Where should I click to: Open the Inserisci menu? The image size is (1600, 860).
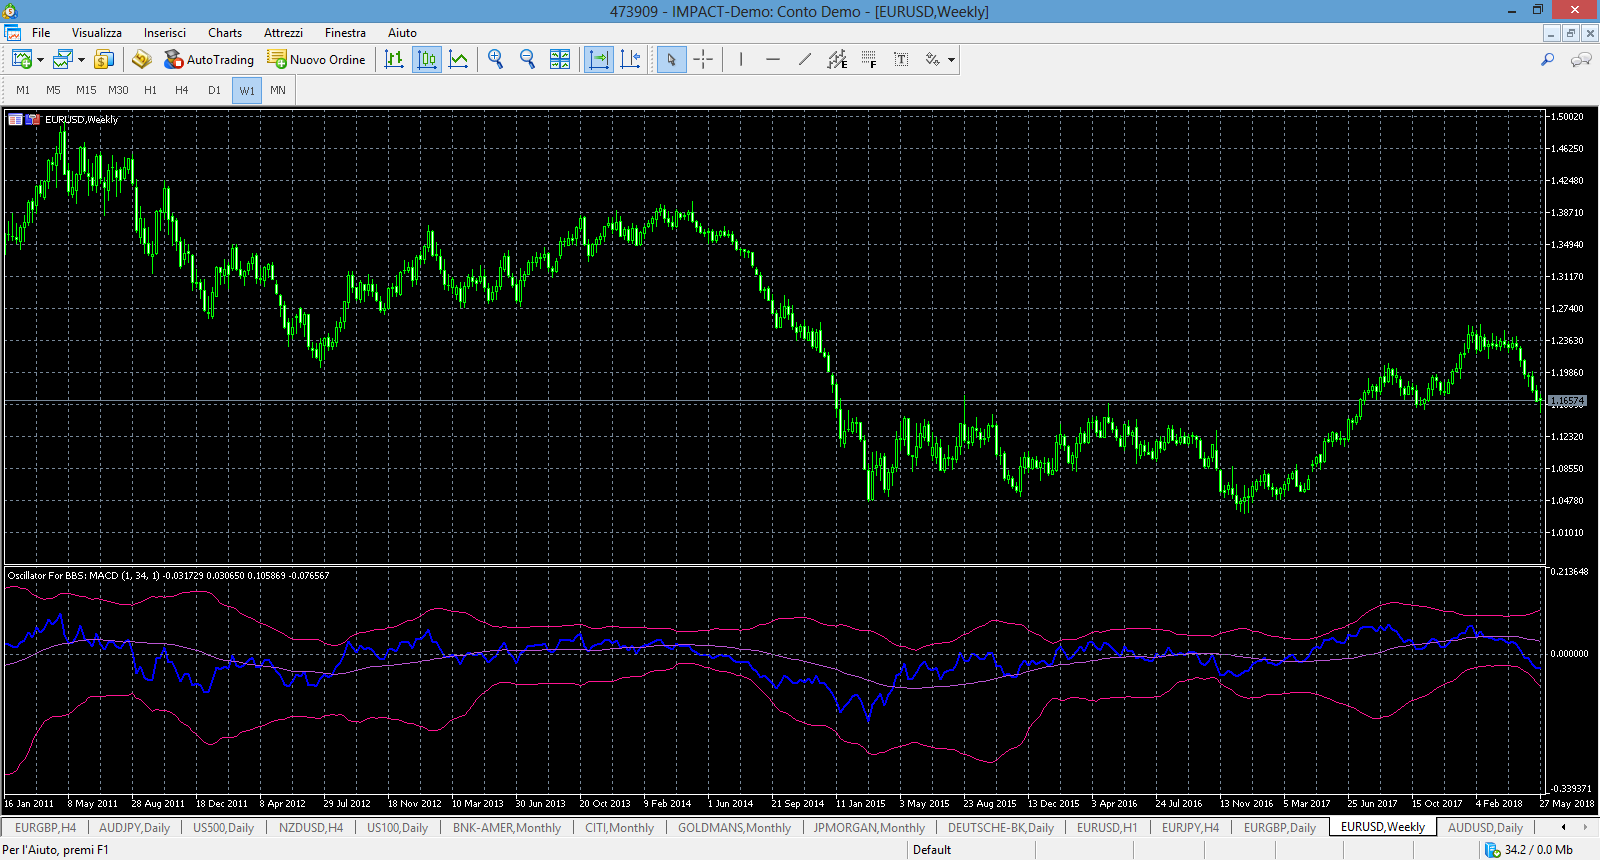pyautogui.click(x=165, y=33)
